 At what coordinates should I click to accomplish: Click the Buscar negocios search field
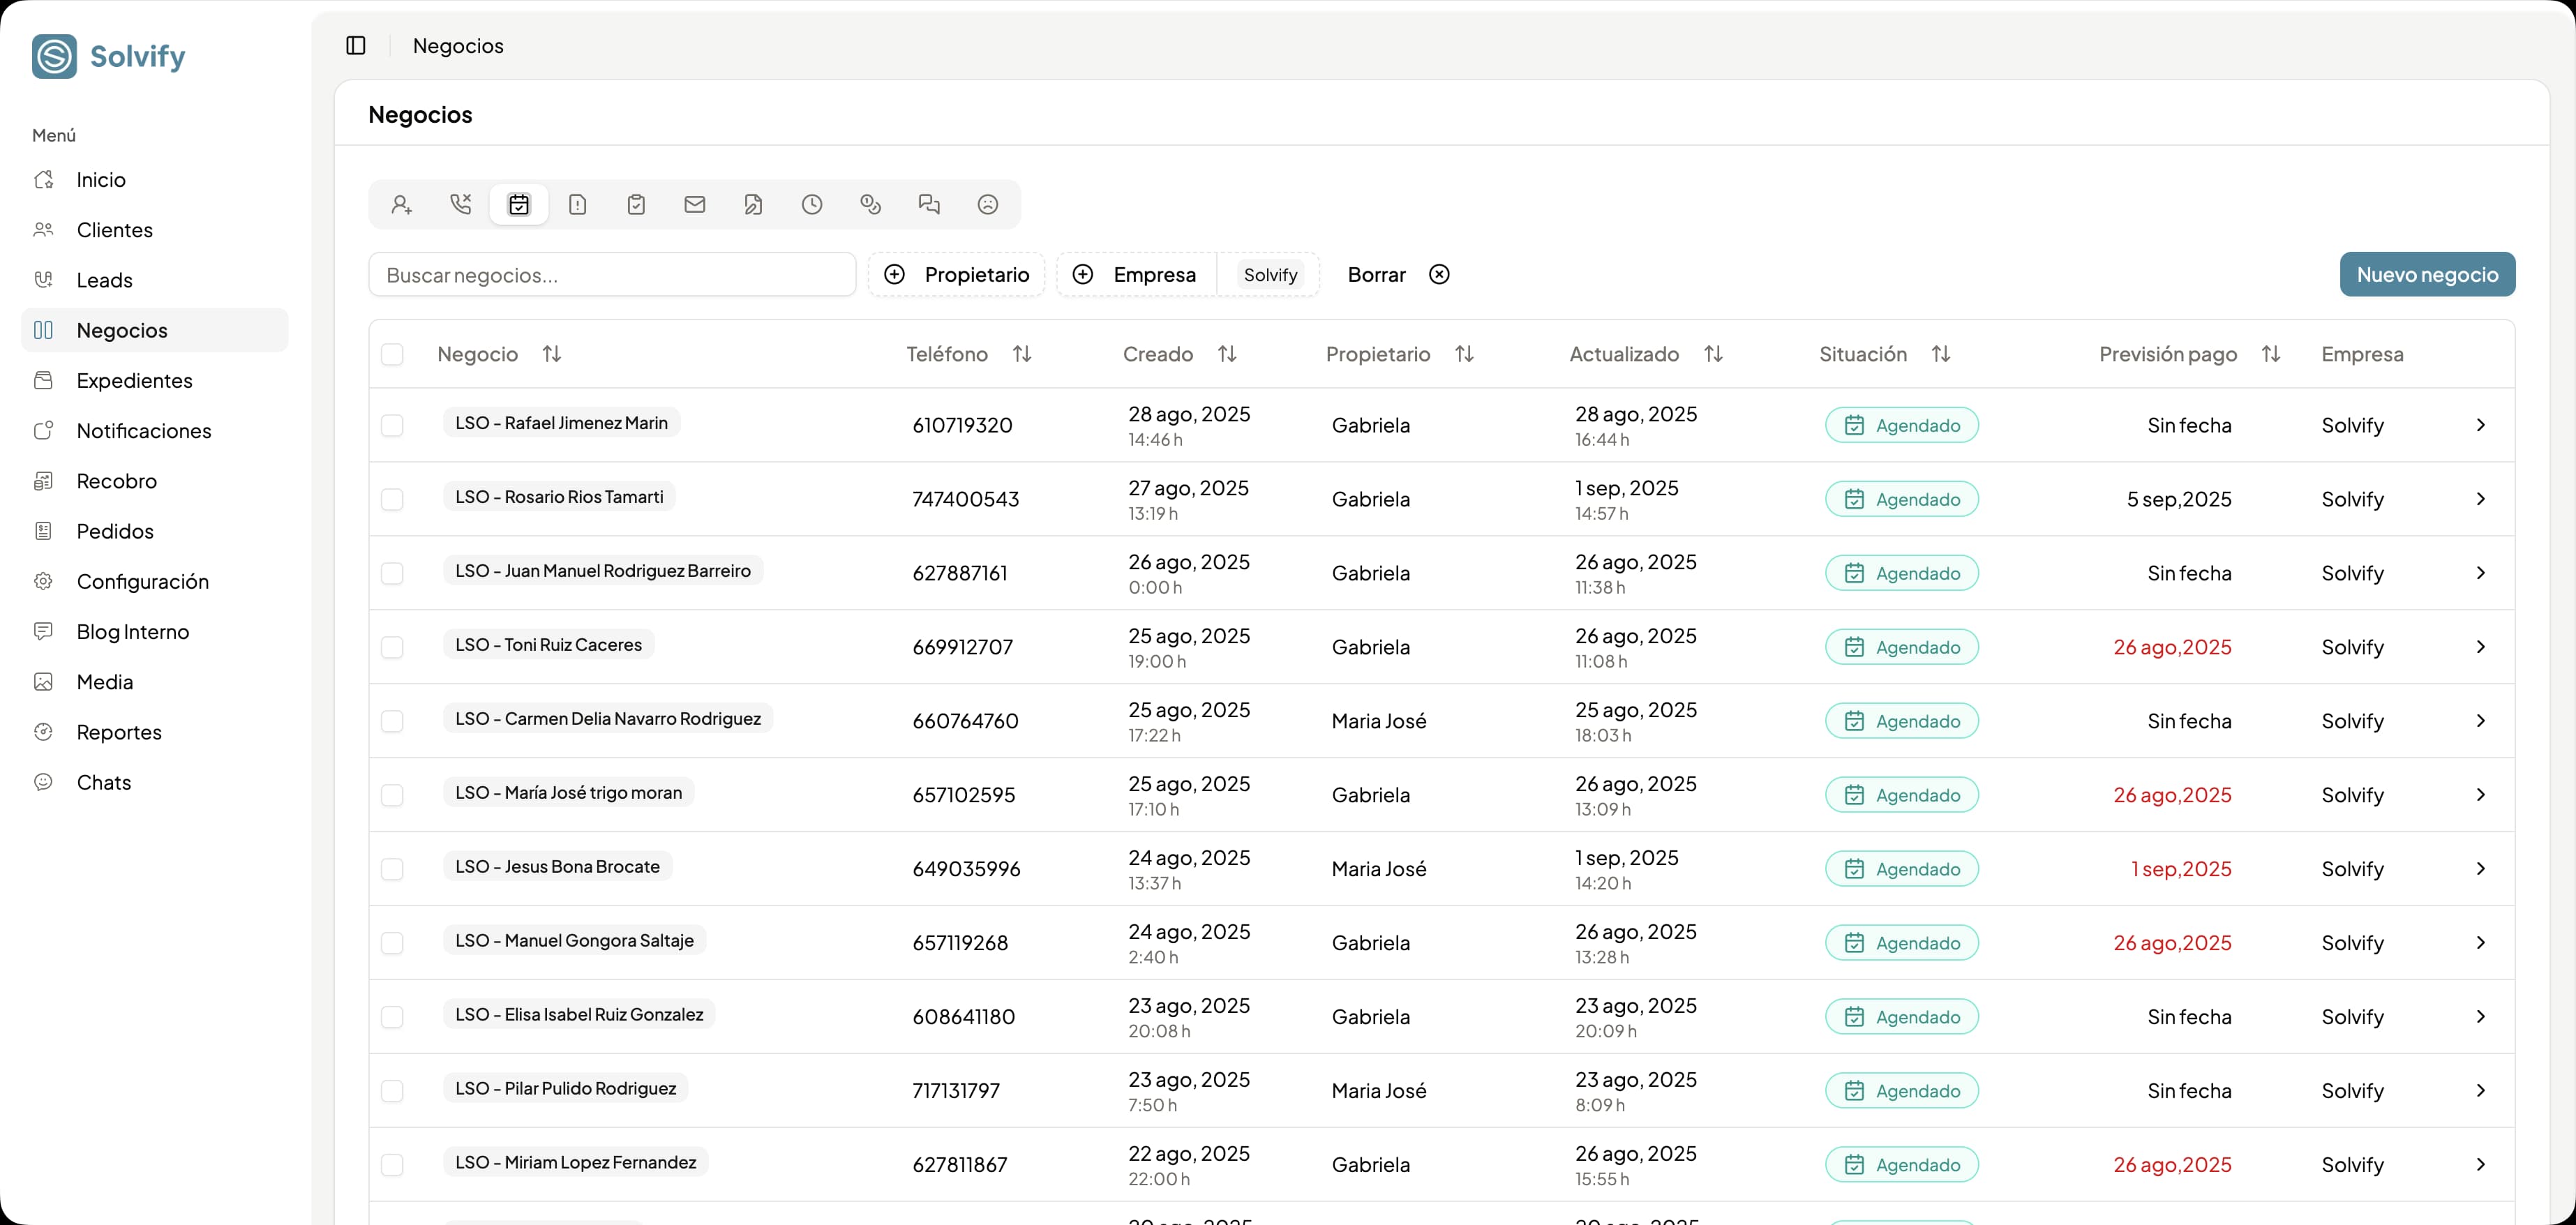coord(612,274)
